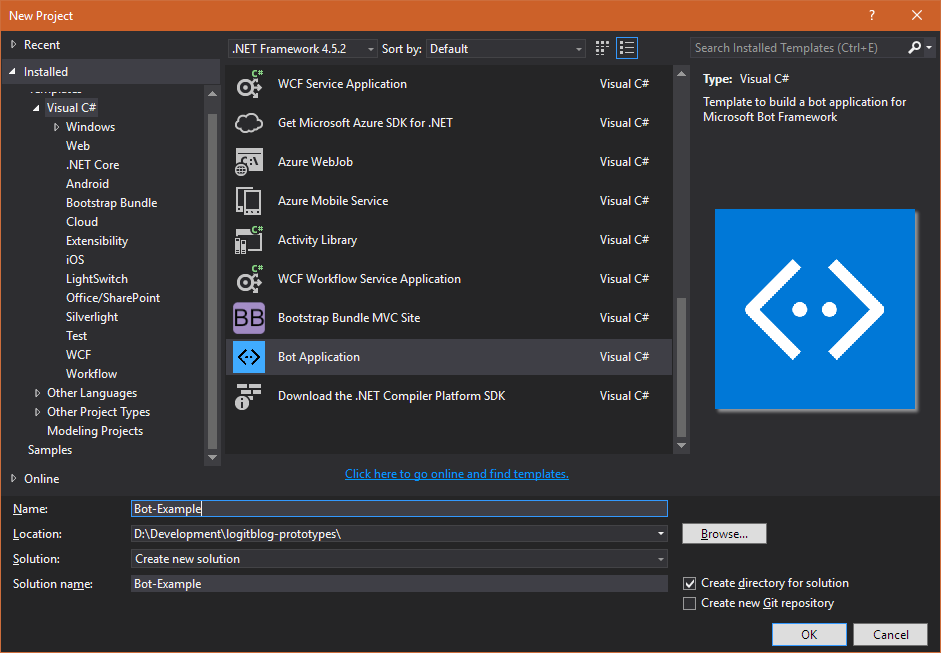Click the template list vertical scrollbar thumb
This screenshot has height=653, width=941.
coord(681,367)
